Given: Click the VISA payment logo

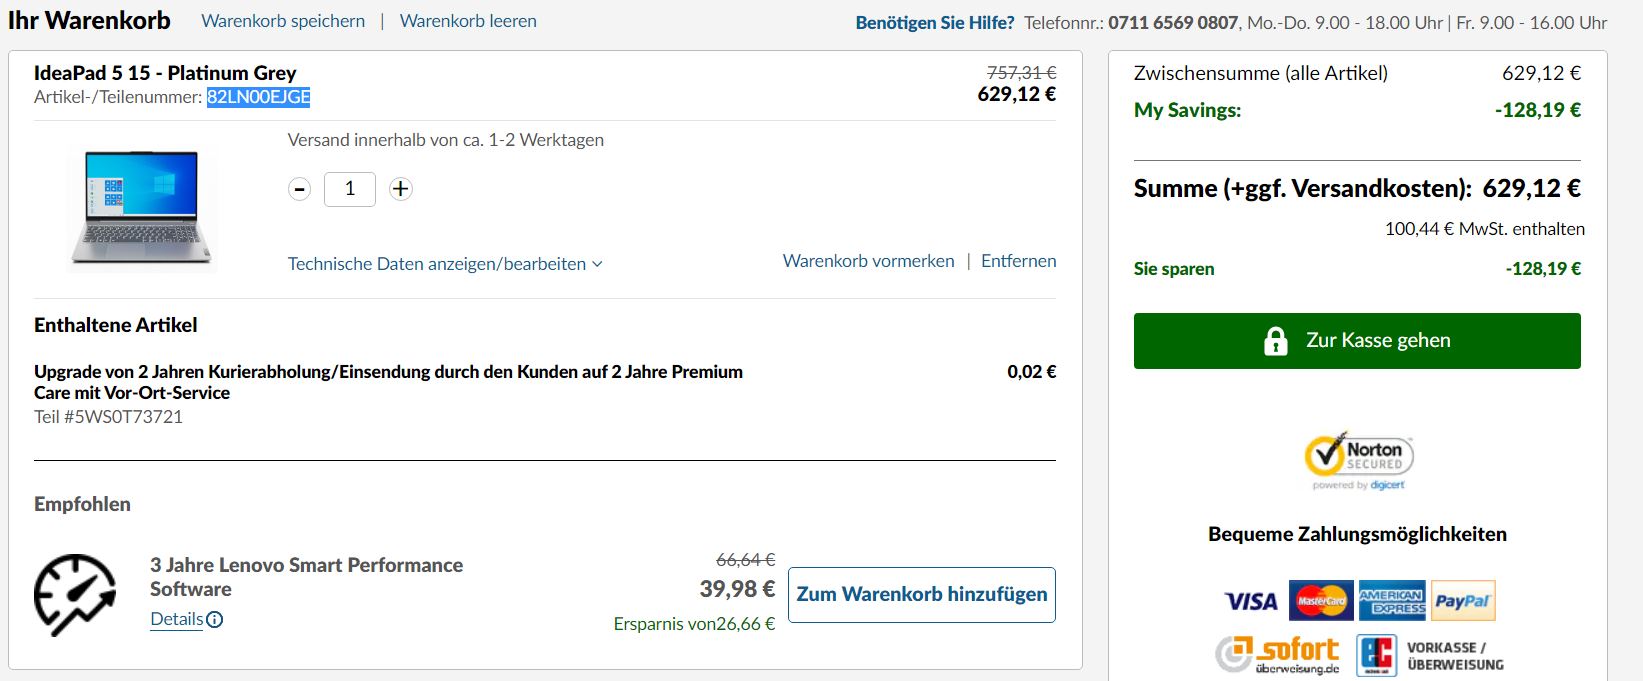Looking at the screenshot, I should click(x=1251, y=601).
